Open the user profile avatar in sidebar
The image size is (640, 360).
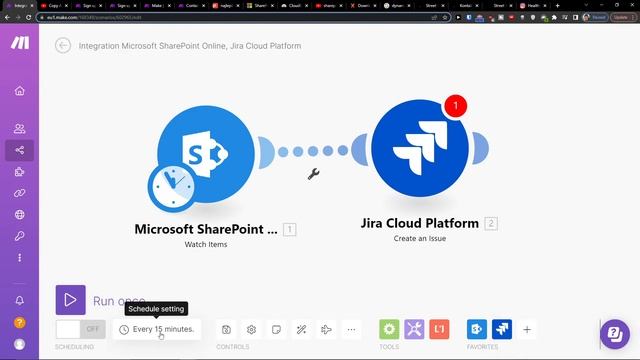point(20,344)
